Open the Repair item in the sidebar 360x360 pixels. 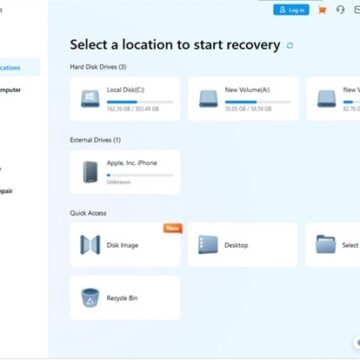[x=7, y=191]
